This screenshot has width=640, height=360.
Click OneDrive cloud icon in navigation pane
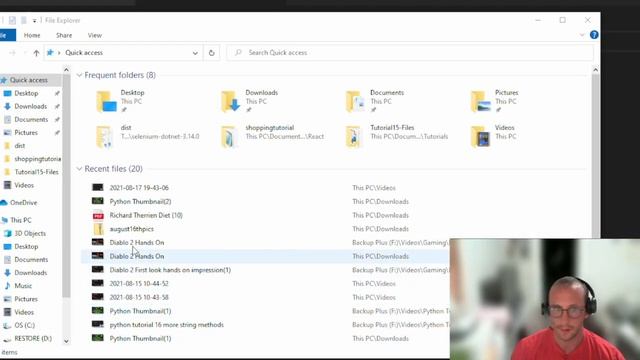(4, 202)
